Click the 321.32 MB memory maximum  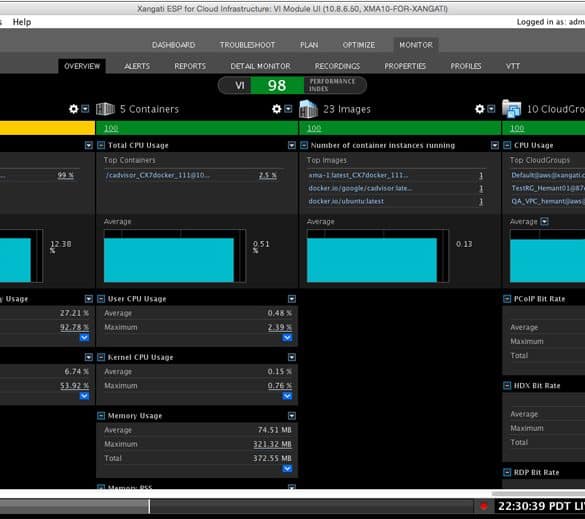[x=272, y=444]
